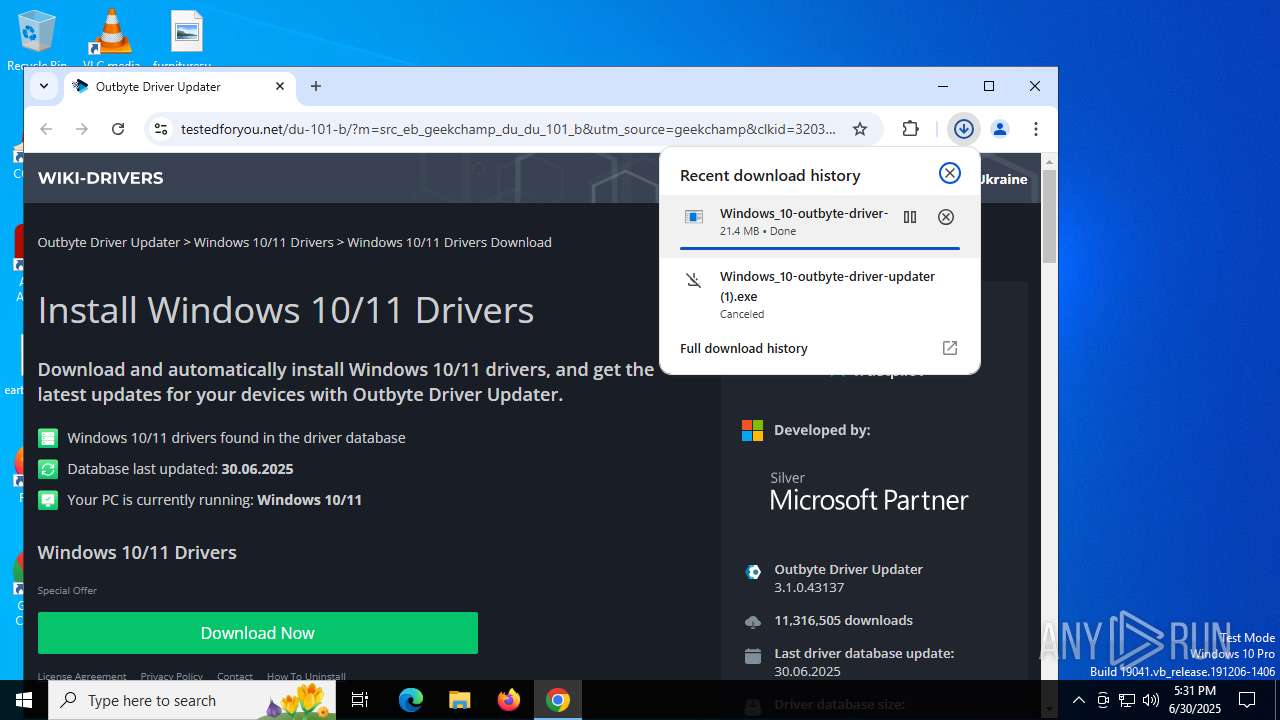Pause the Windows_10-outbyte-driver download
Image resolution: width=1280 pixels, height=720 pixels.
point(910,217)
